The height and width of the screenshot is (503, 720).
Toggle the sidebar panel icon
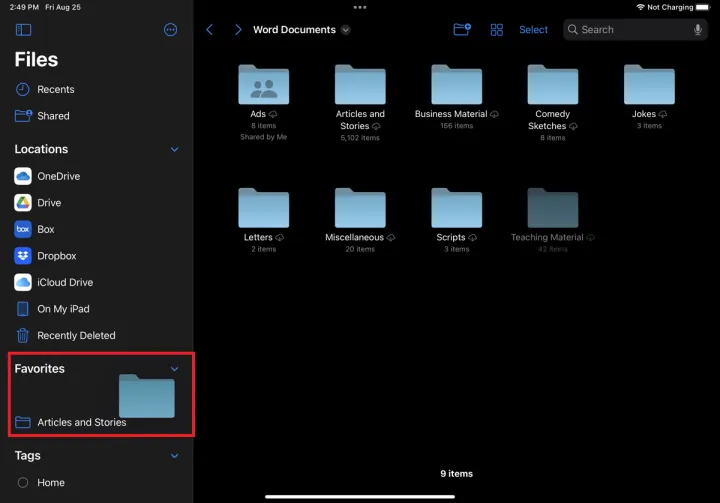click(x=23, y=30)
